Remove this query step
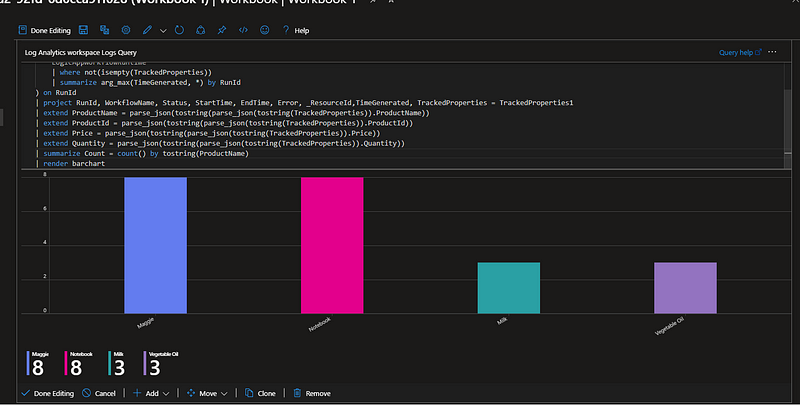The width and height of the screenshot is (800, 405). [312, 393]
